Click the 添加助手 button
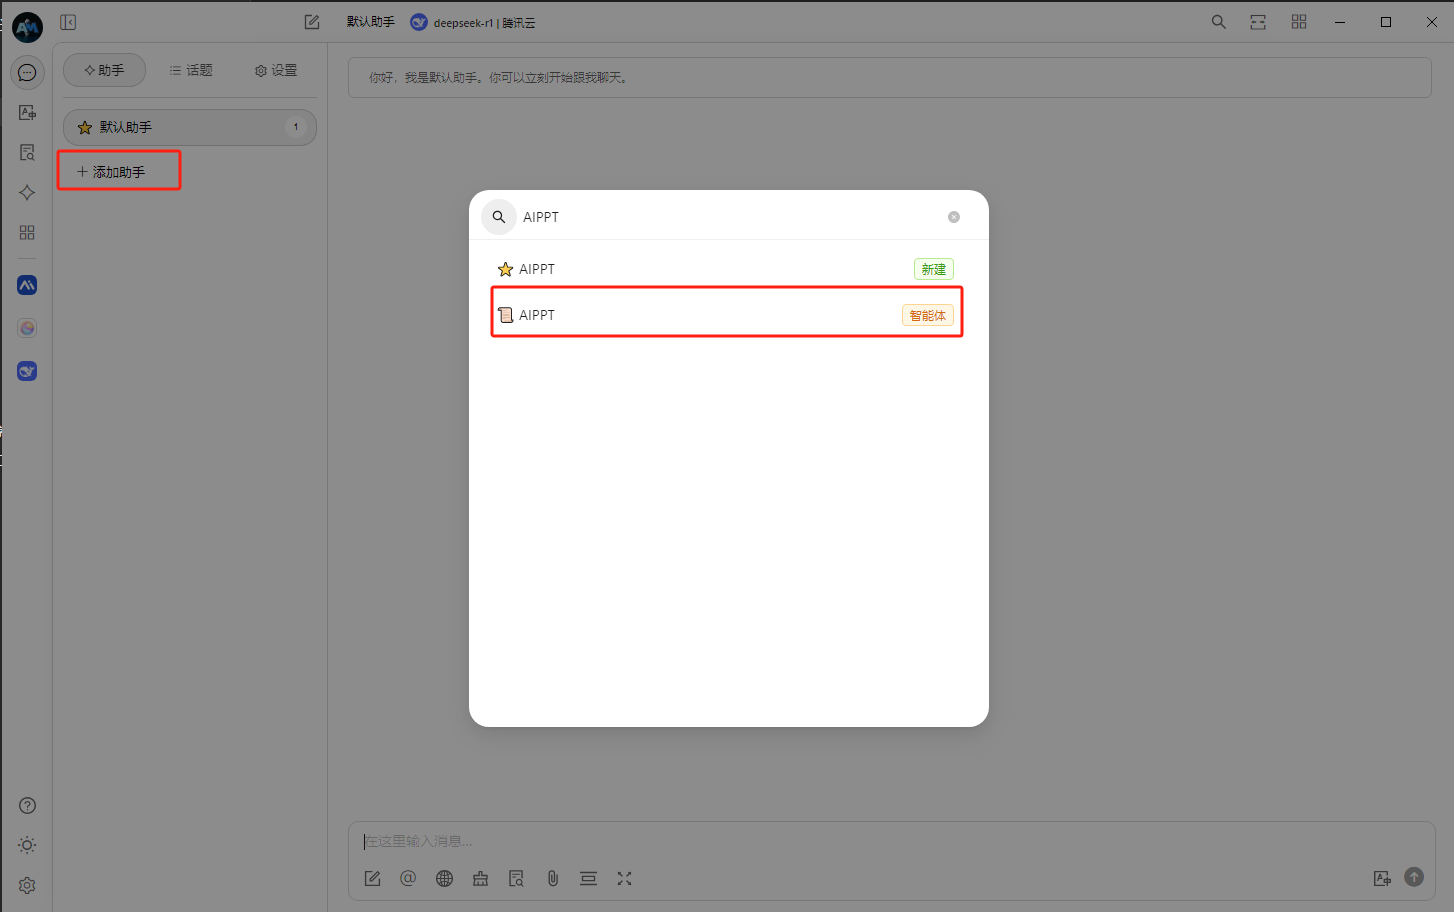The height and width of the screenshot is (912, 1454). point(119,171)
